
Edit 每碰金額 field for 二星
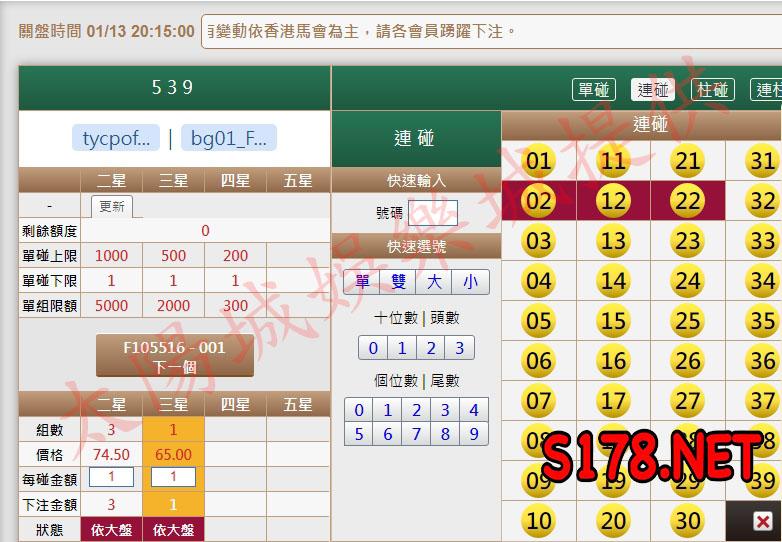point(111,477)
